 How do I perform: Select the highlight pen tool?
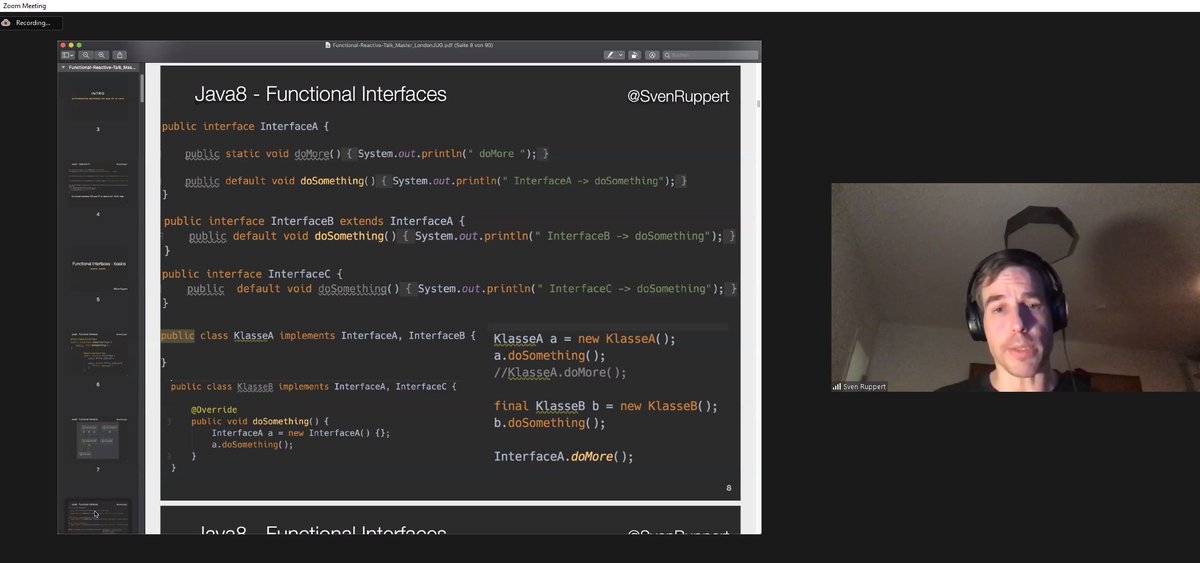[x=610, y=55]
